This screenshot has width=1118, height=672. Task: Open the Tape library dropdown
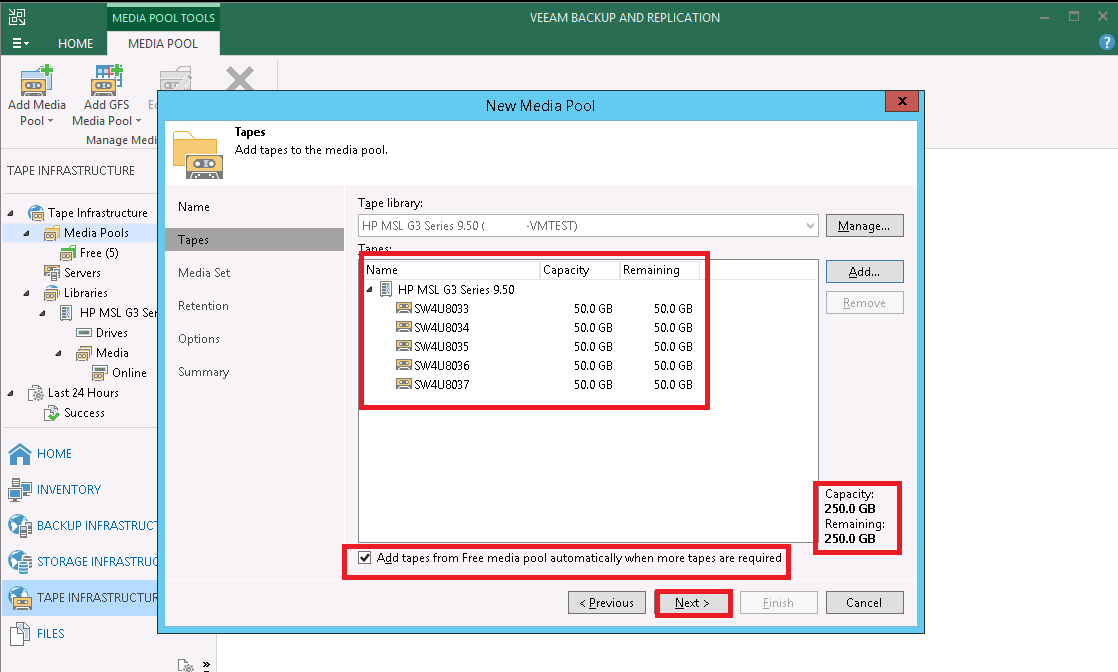pyautogui.click(x=810, y=225)
